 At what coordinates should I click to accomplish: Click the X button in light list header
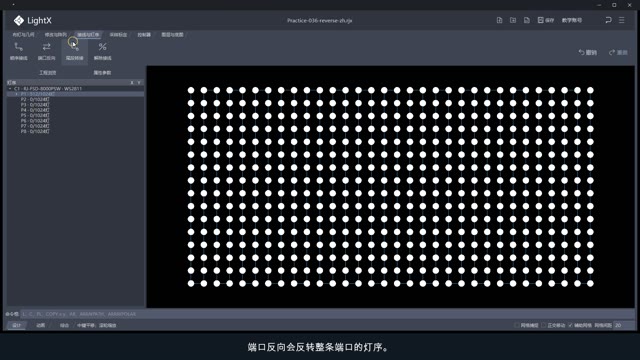(x=132, y=82)
